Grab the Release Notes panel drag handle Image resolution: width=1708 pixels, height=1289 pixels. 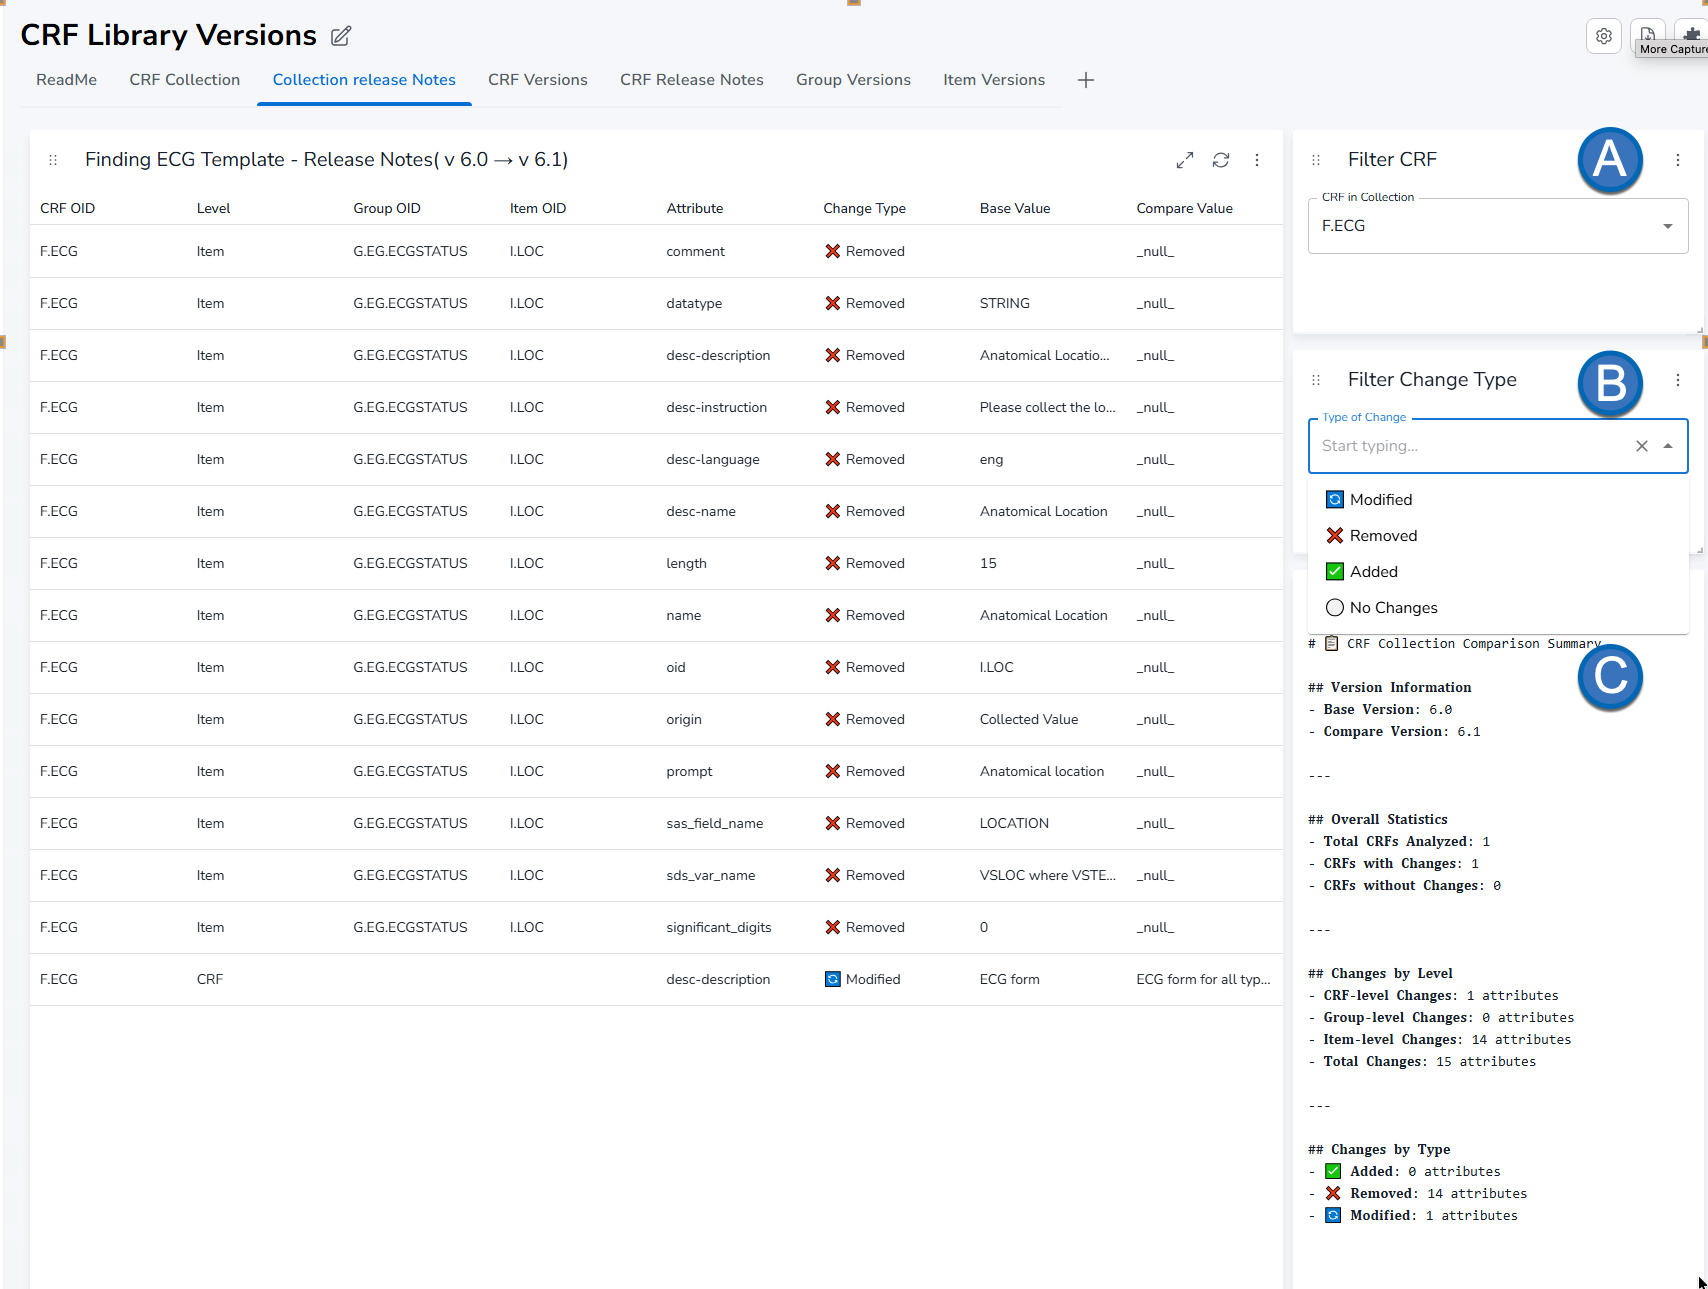(53, 160)
